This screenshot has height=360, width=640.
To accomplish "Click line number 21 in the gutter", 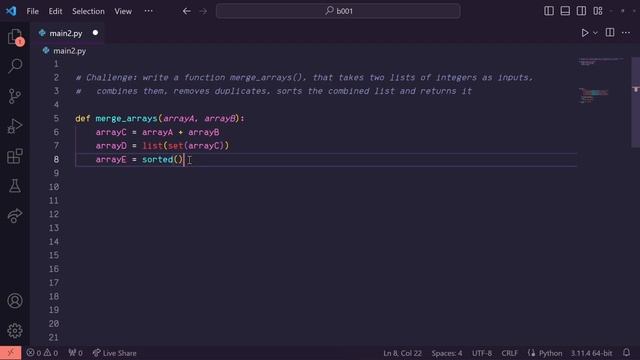I will click(x=54, y=338).
